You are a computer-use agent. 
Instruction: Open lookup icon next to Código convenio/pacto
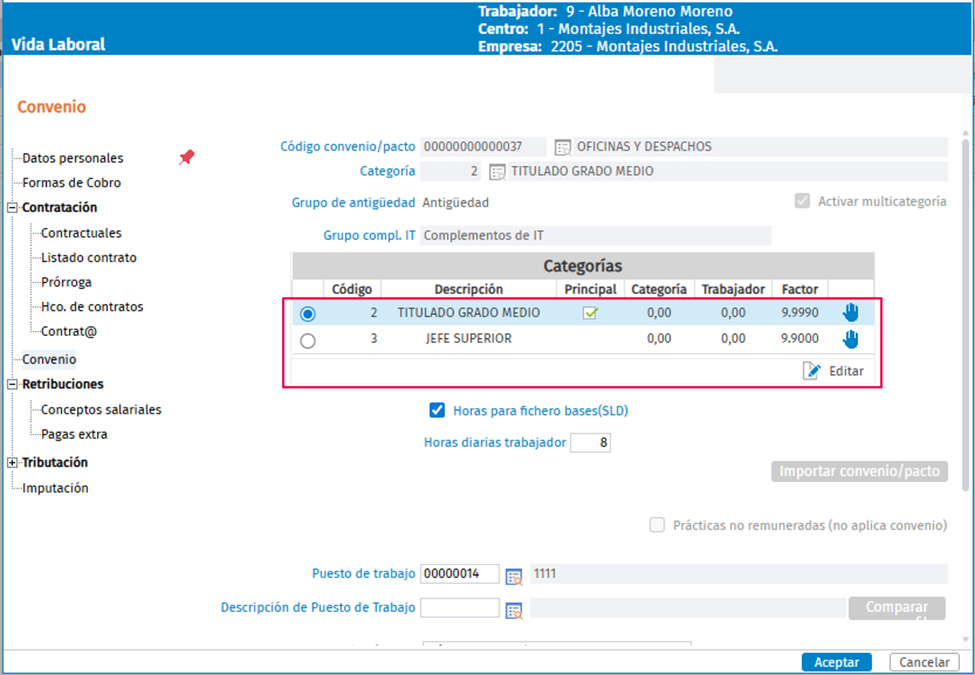tap(563, 147)
